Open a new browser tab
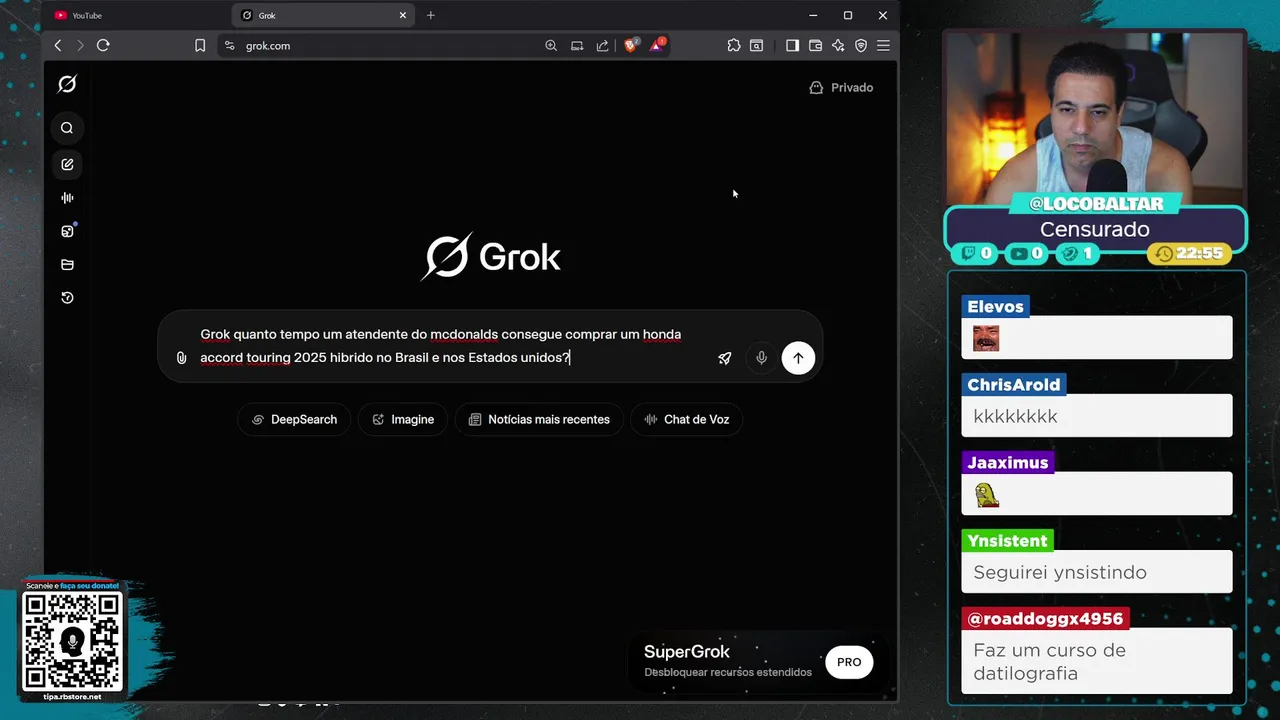 (x=431, y=15)
